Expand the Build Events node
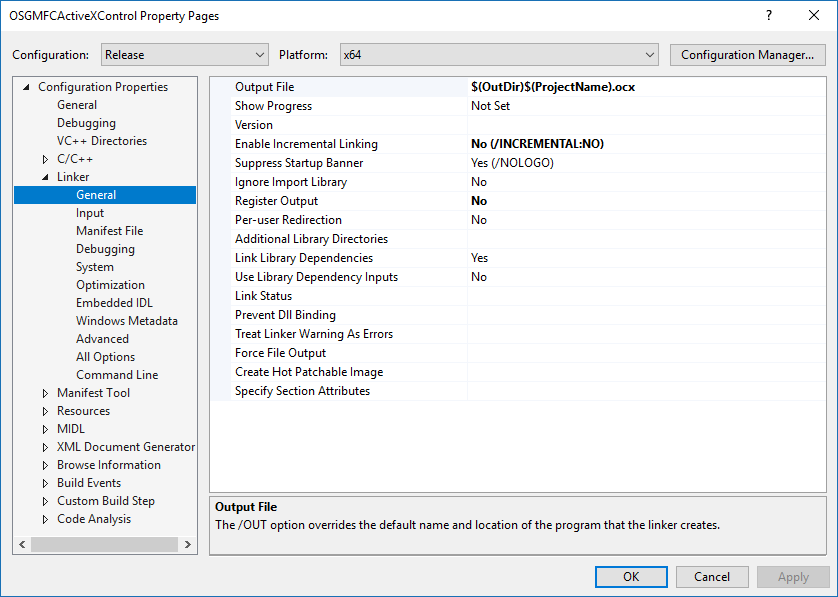Image resolution: width=838 pixels, height=597 pixels. pos(45,483)
